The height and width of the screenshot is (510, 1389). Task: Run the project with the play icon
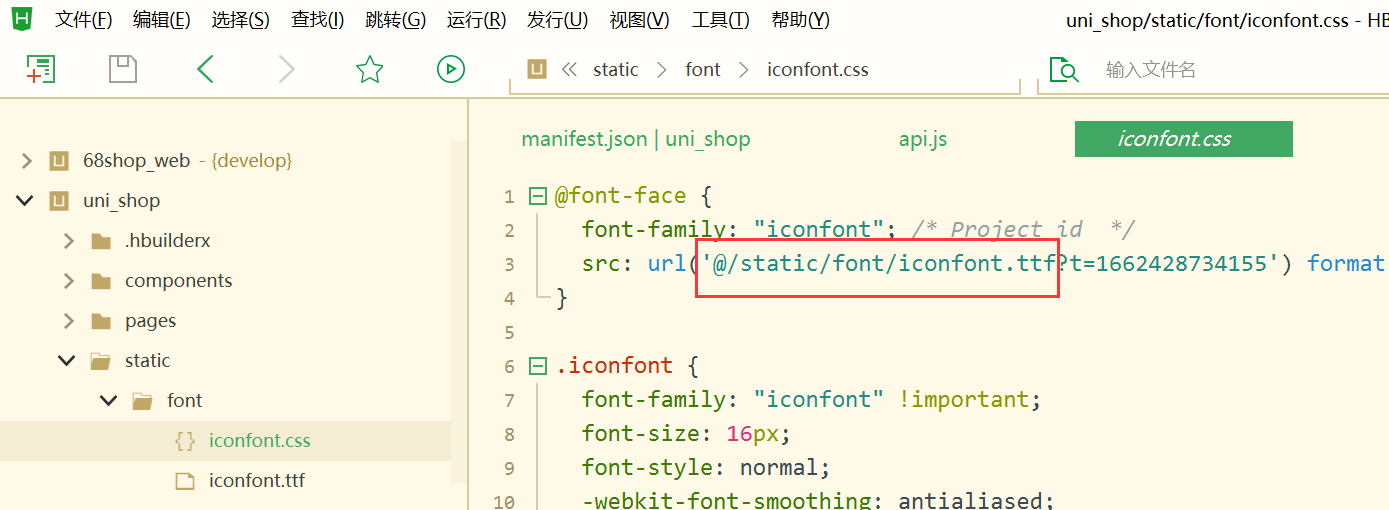click(451, 69)
